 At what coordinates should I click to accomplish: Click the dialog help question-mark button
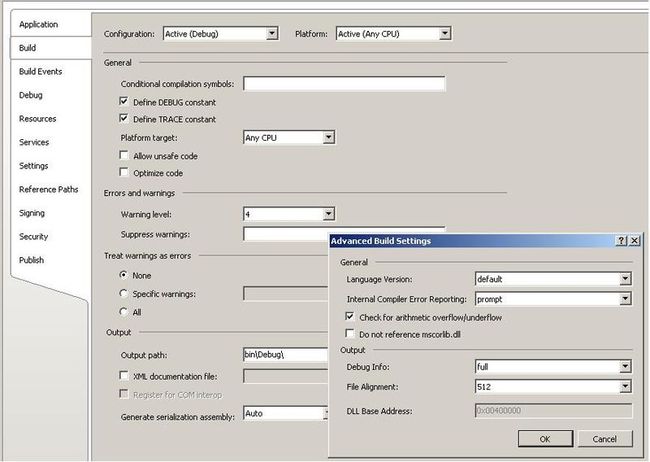point(621,241)
